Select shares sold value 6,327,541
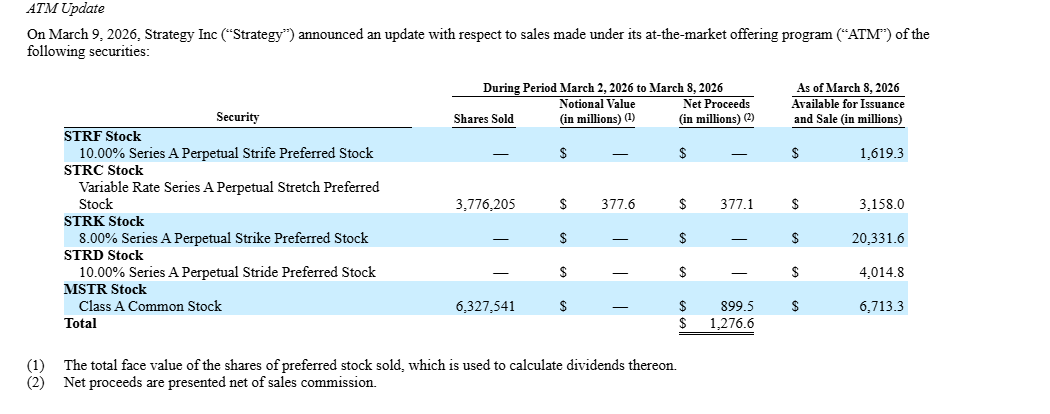 (485, 307)
